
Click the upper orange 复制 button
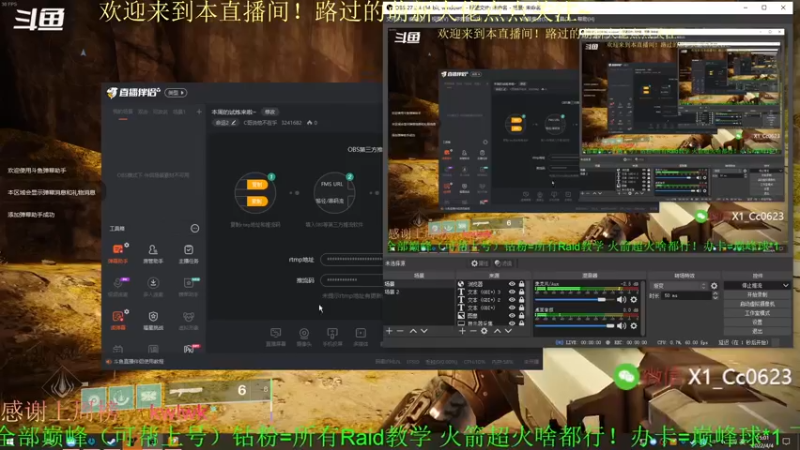point(257,185)
